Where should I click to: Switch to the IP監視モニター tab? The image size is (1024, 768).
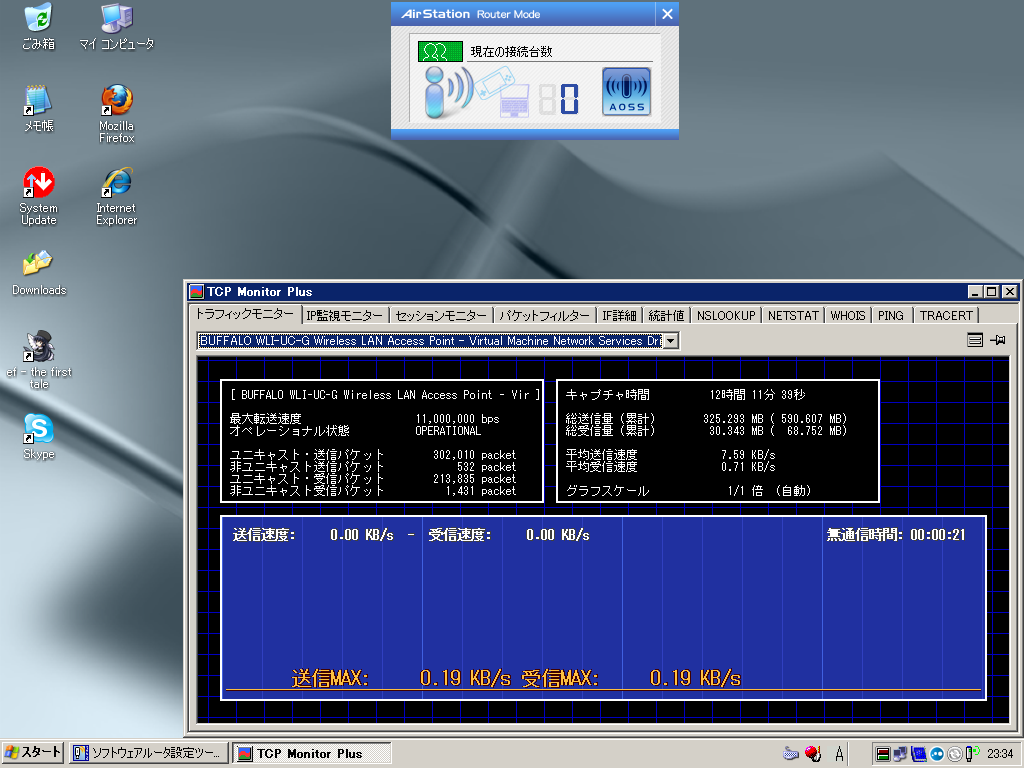pos(344,315)
